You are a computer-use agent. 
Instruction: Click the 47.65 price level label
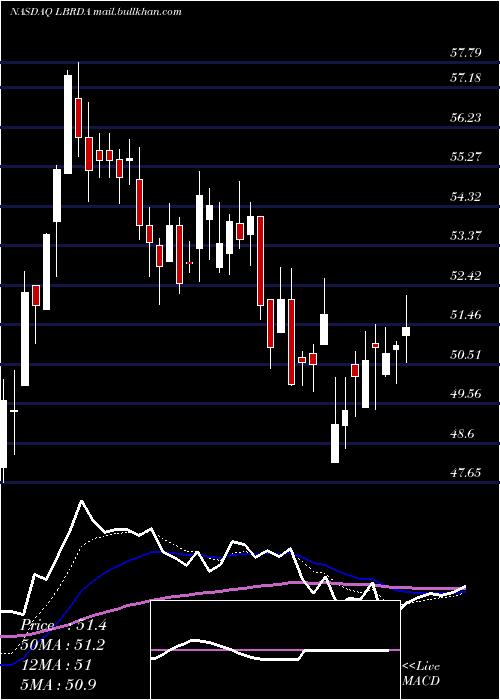click(466, 472)
